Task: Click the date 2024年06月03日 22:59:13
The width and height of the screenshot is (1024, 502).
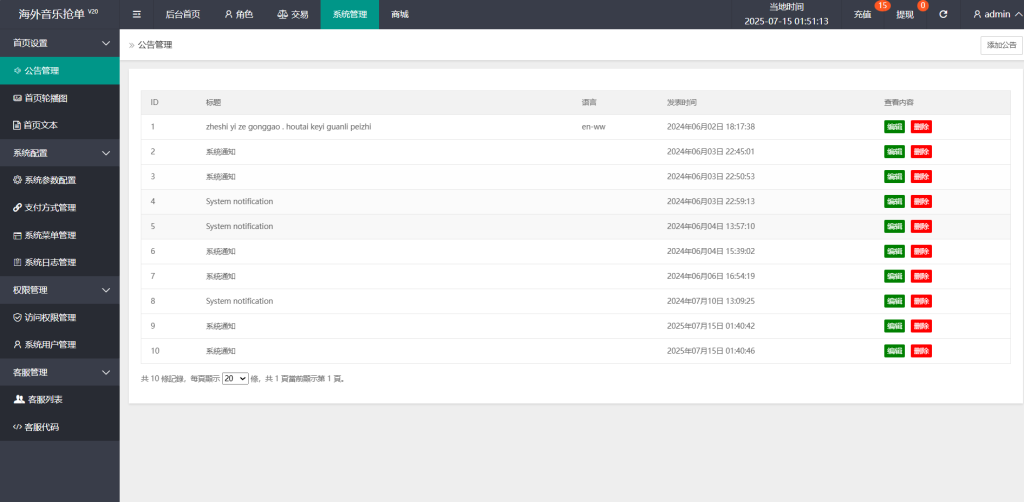Action: 711,202
